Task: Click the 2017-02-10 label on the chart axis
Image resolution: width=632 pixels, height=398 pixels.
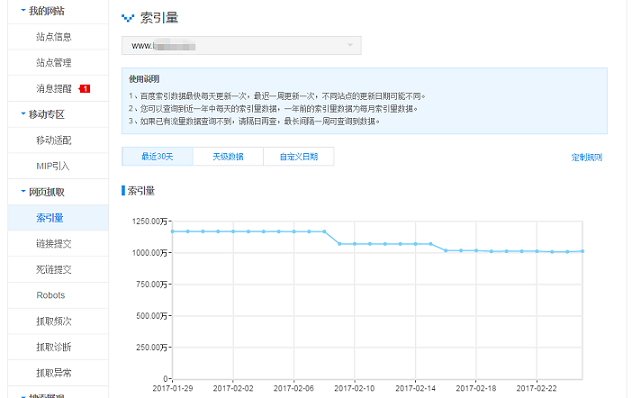Action: point(354,388)
